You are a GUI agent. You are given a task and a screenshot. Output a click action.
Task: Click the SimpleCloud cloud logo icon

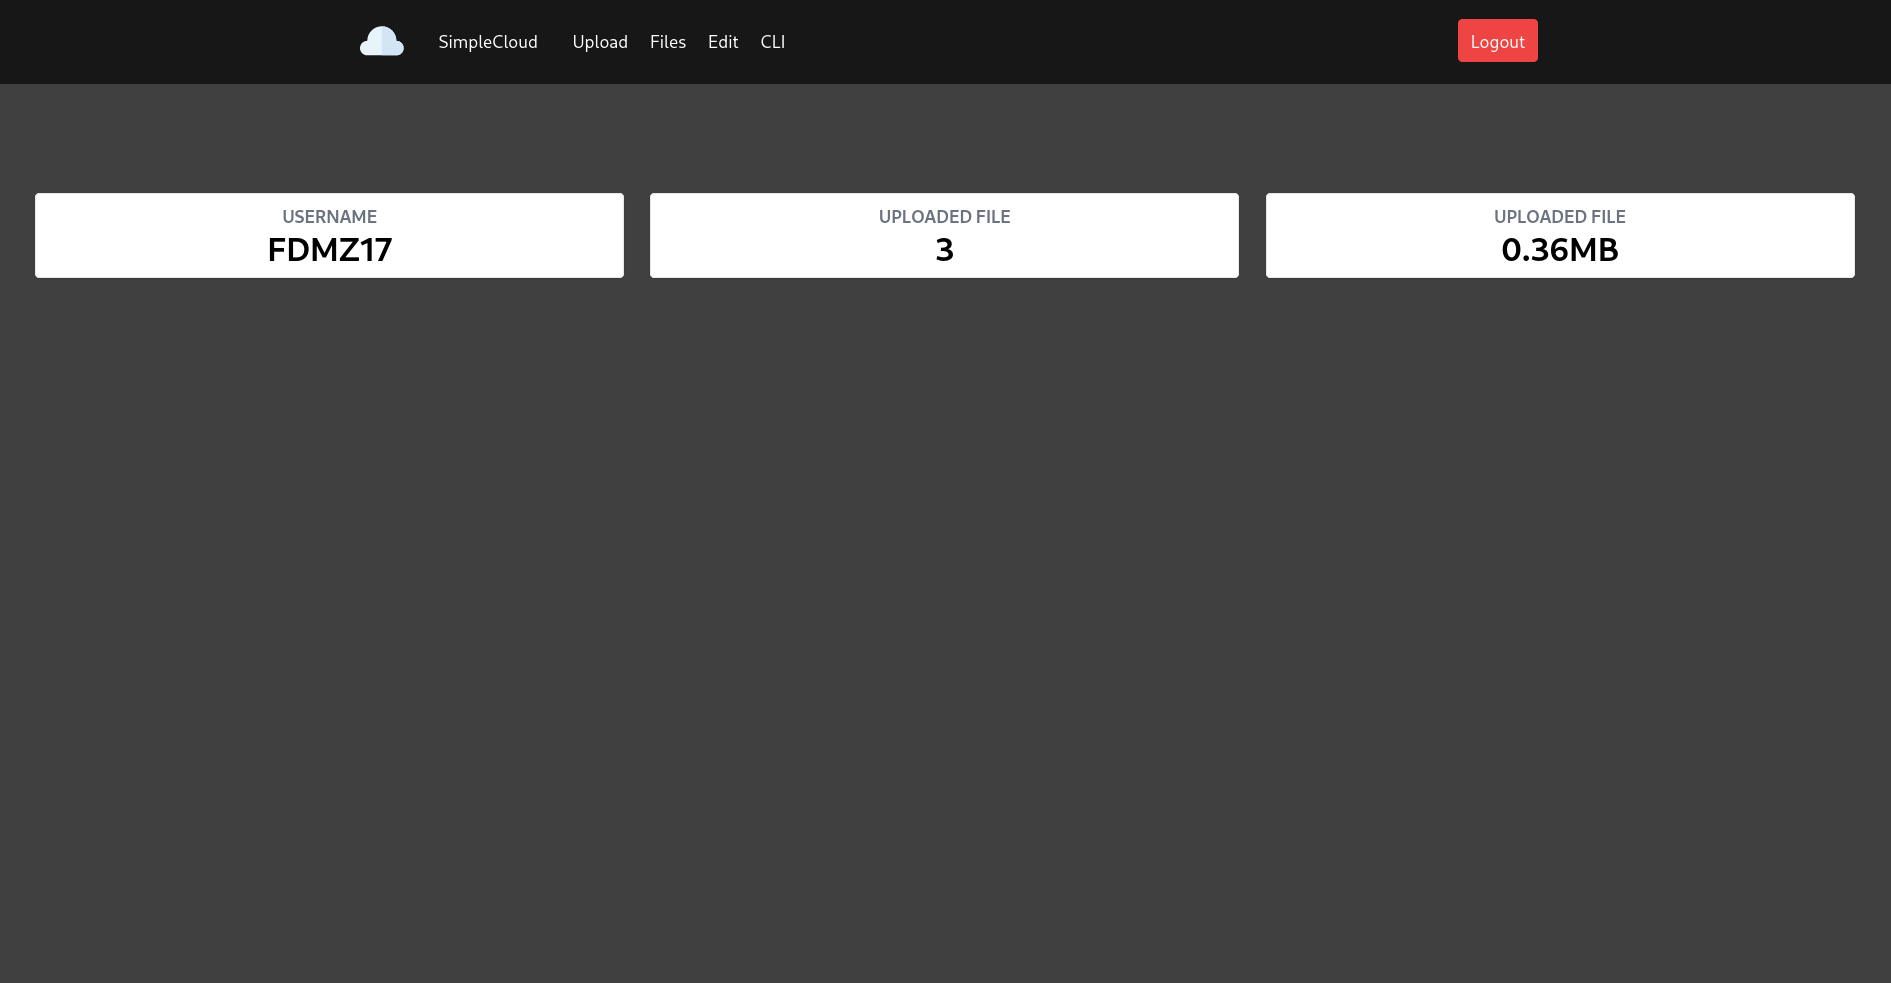coord(381,41)
